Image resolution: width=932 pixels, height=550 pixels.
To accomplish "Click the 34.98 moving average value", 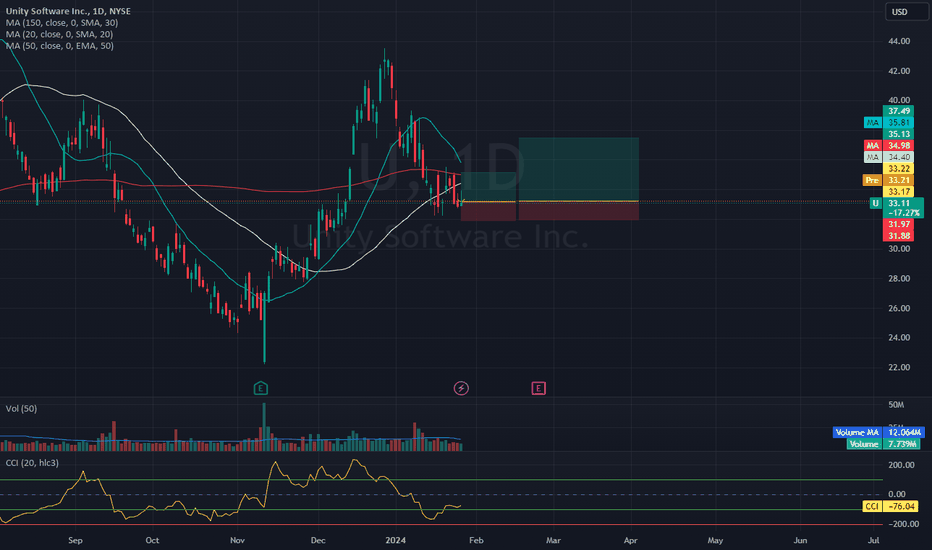I will pyautogui.click(x=899, y=146).
